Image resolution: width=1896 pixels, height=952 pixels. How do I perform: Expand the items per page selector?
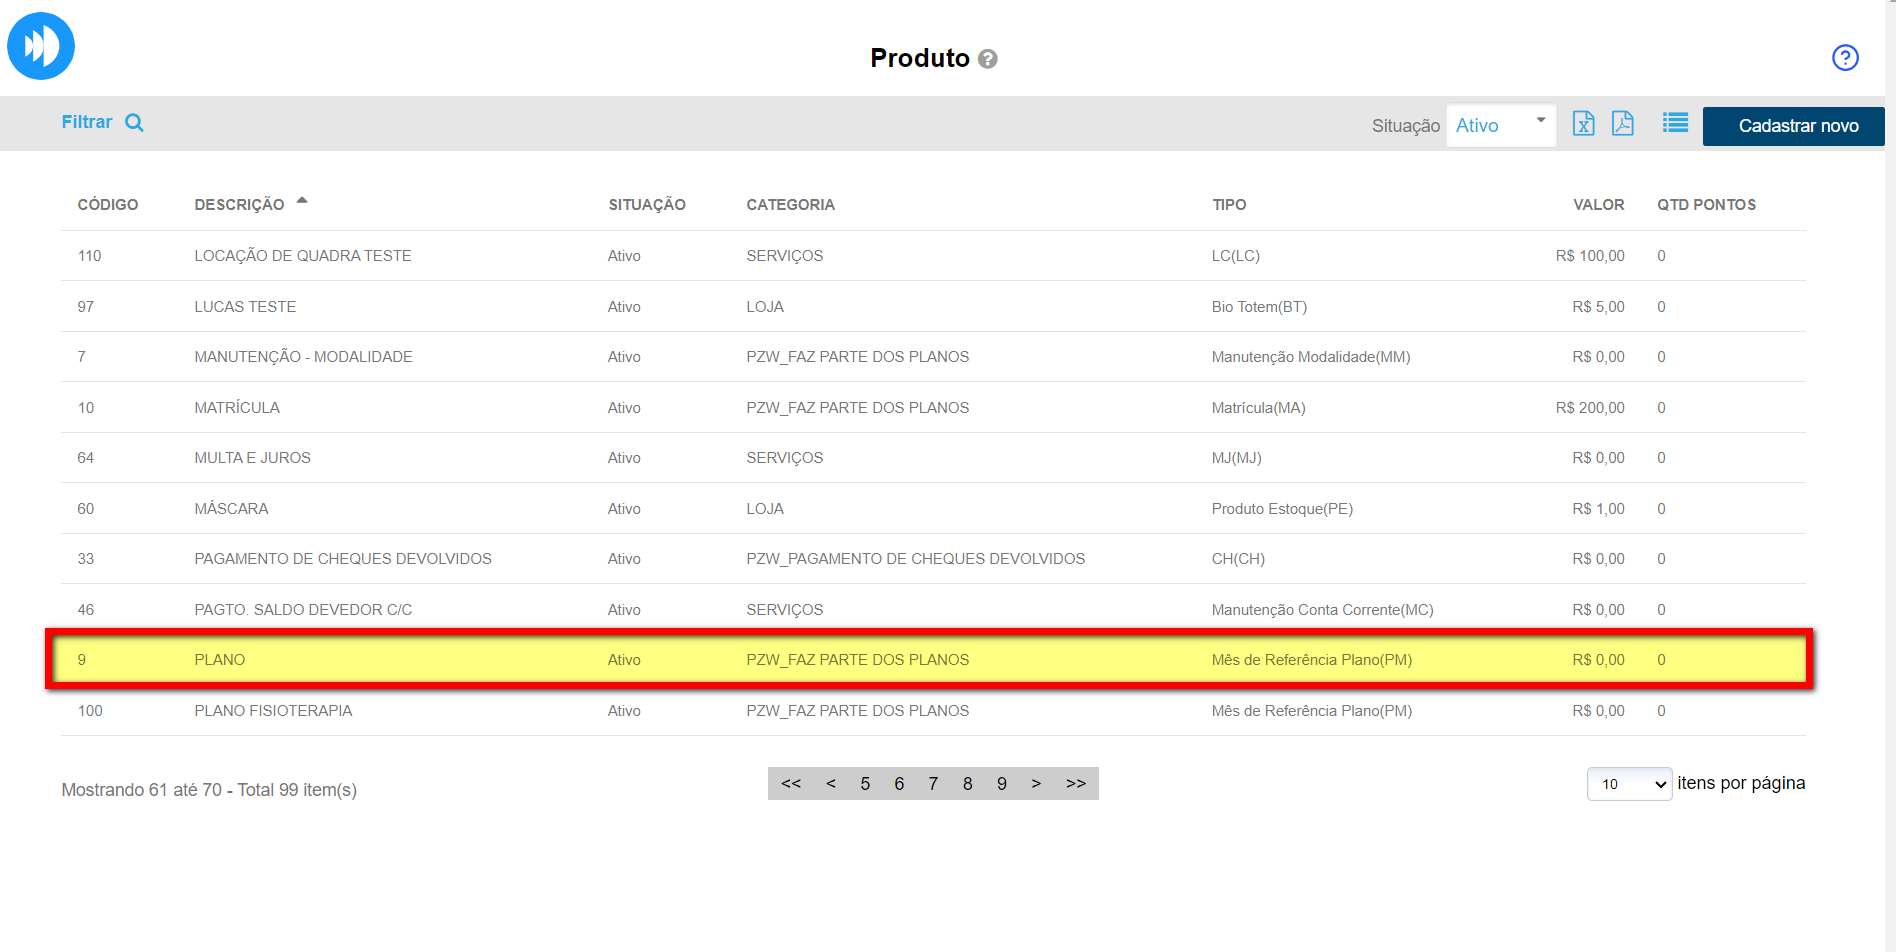tap(1629, 784)
